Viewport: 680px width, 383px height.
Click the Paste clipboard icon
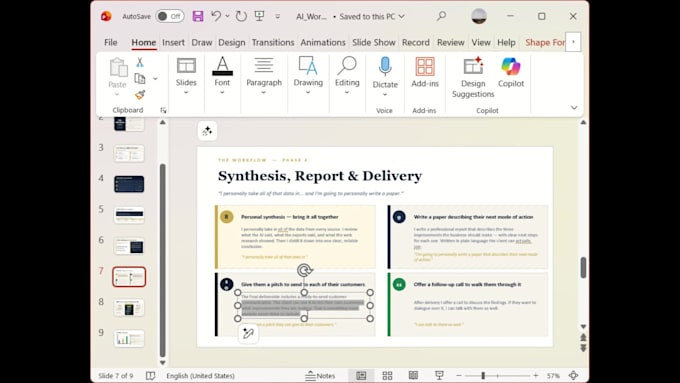(x=118, y=68)
